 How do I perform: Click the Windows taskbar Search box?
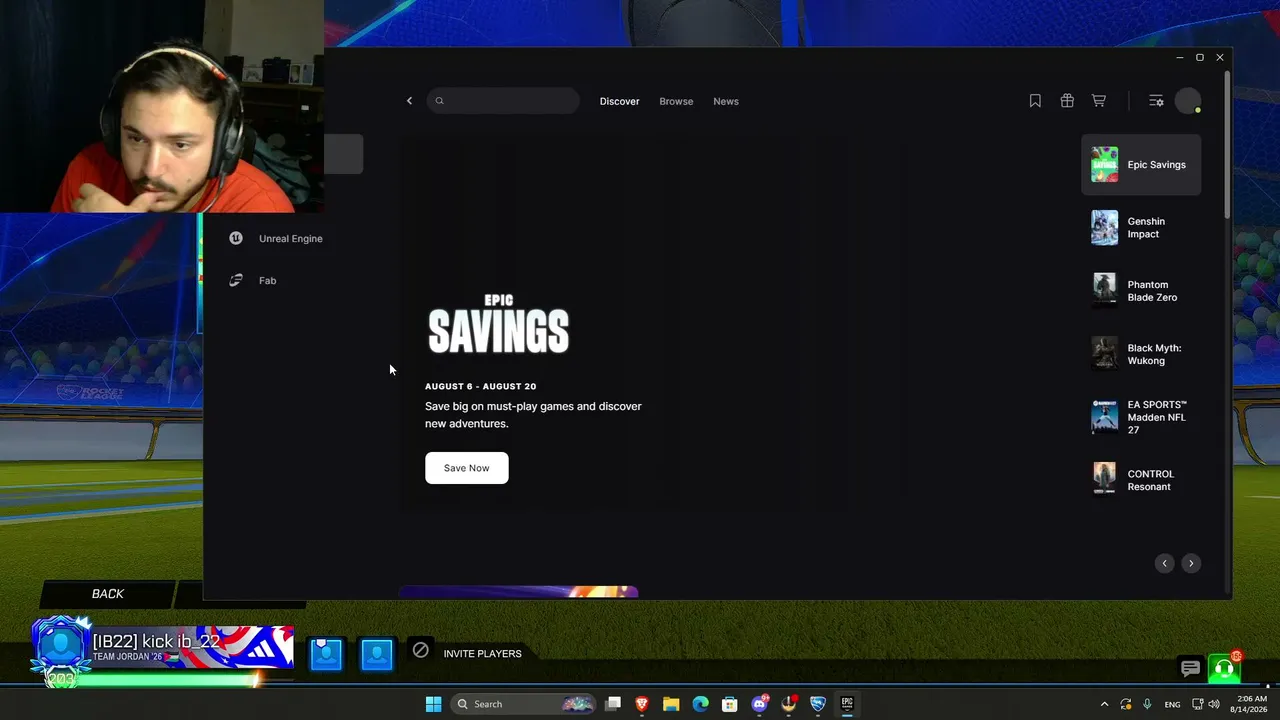524,704
